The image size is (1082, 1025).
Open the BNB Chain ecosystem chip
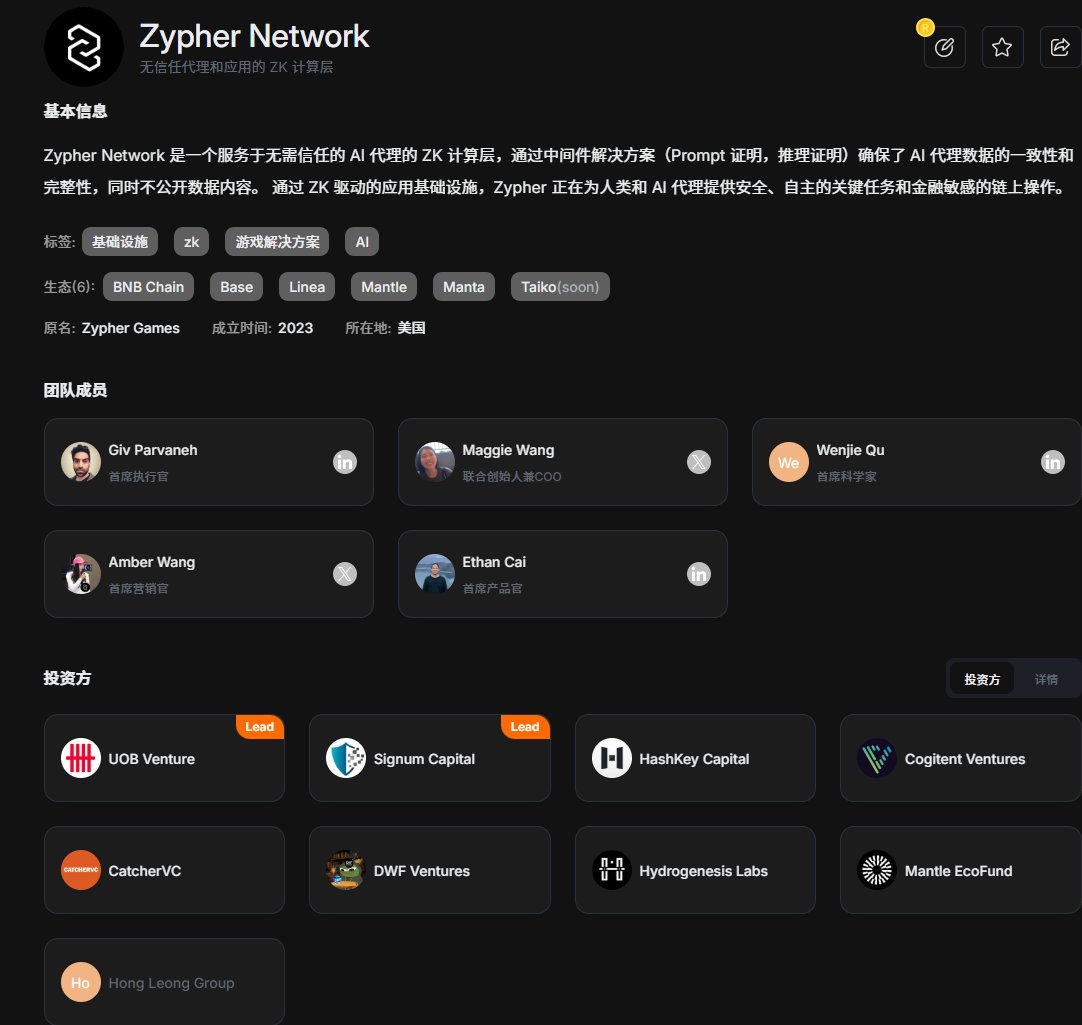148,286
